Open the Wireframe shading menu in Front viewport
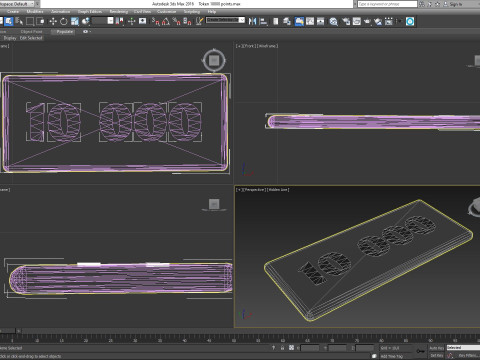The image size is (480, 360). [268, 46]
